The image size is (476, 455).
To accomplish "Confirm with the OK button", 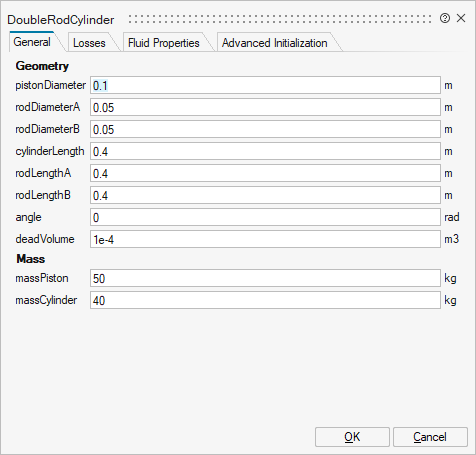I will point(352,437).
